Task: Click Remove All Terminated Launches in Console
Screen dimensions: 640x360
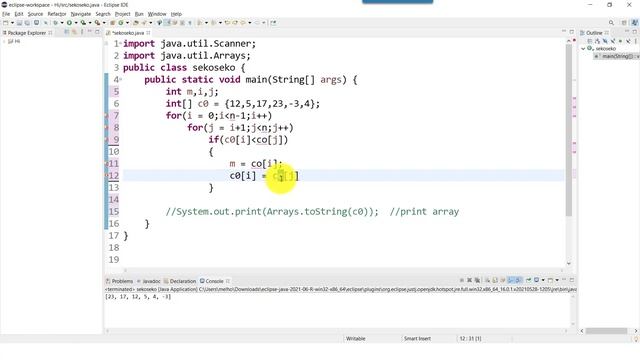Action: point(477,280)
